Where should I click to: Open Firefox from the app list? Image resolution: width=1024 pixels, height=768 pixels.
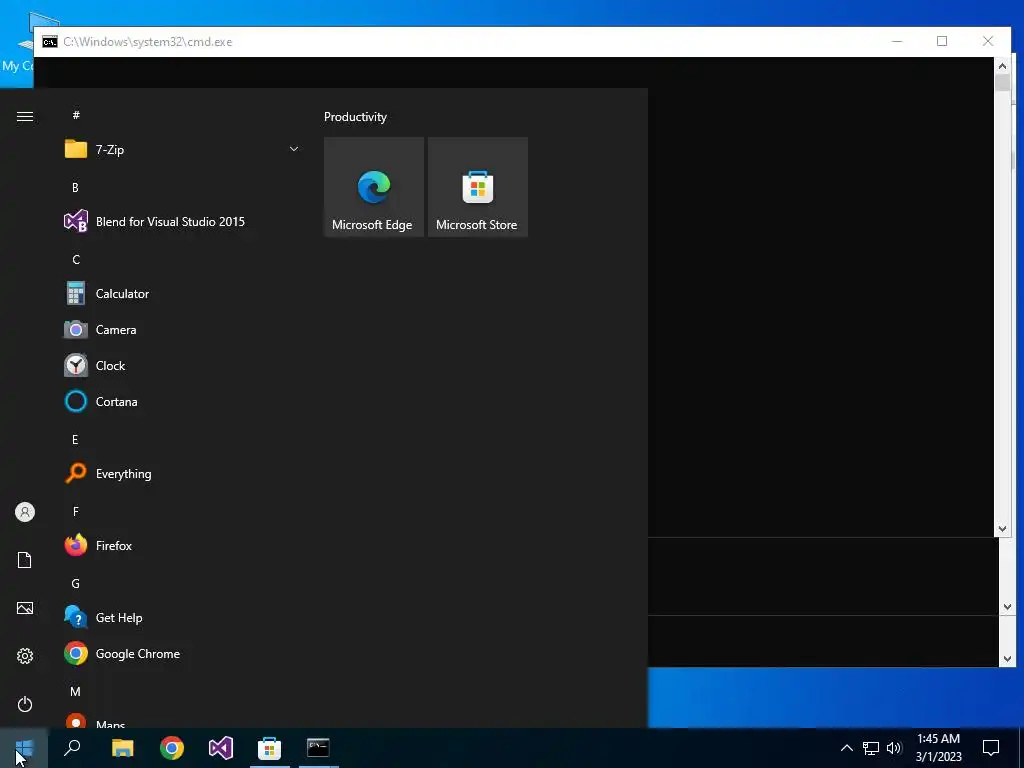(x=182, y=546)
